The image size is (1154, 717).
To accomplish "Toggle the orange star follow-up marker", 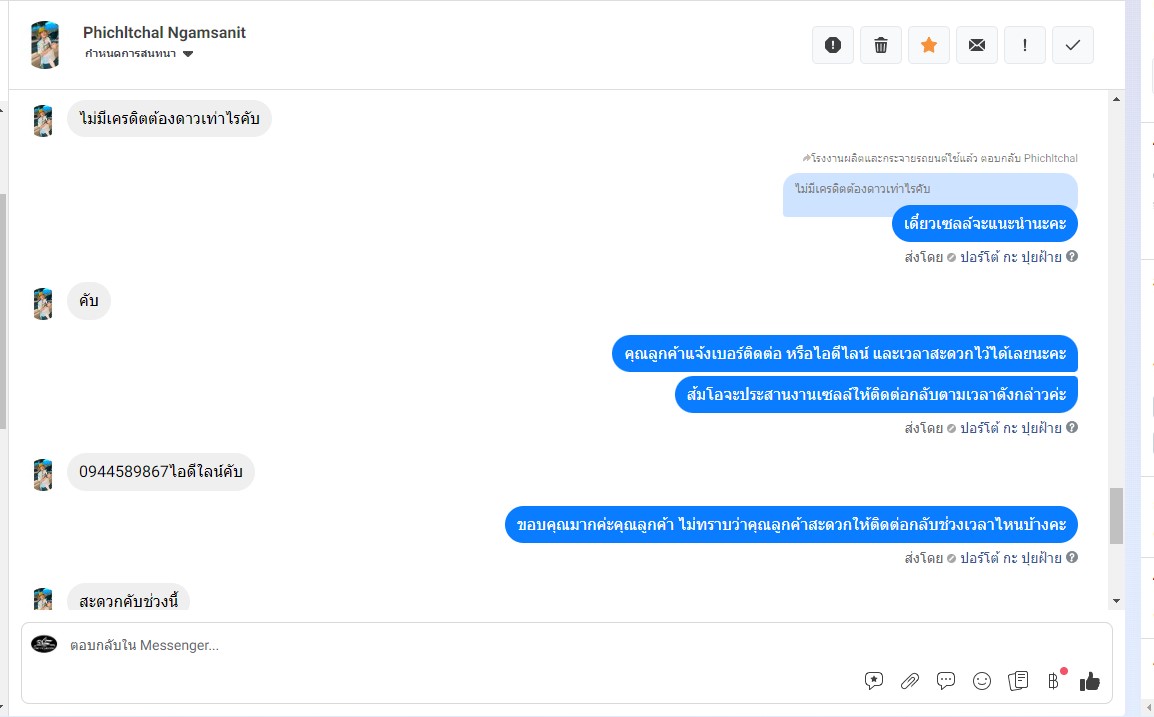I will coord(929,45).
